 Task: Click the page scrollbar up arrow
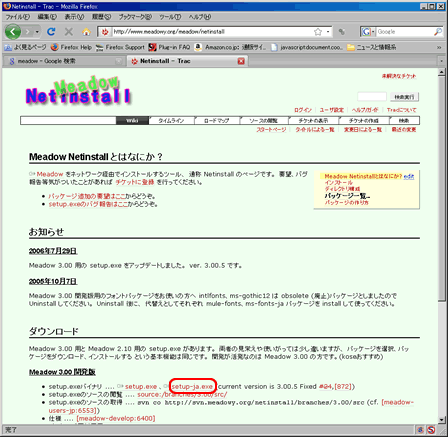click(x=442, y=72)
